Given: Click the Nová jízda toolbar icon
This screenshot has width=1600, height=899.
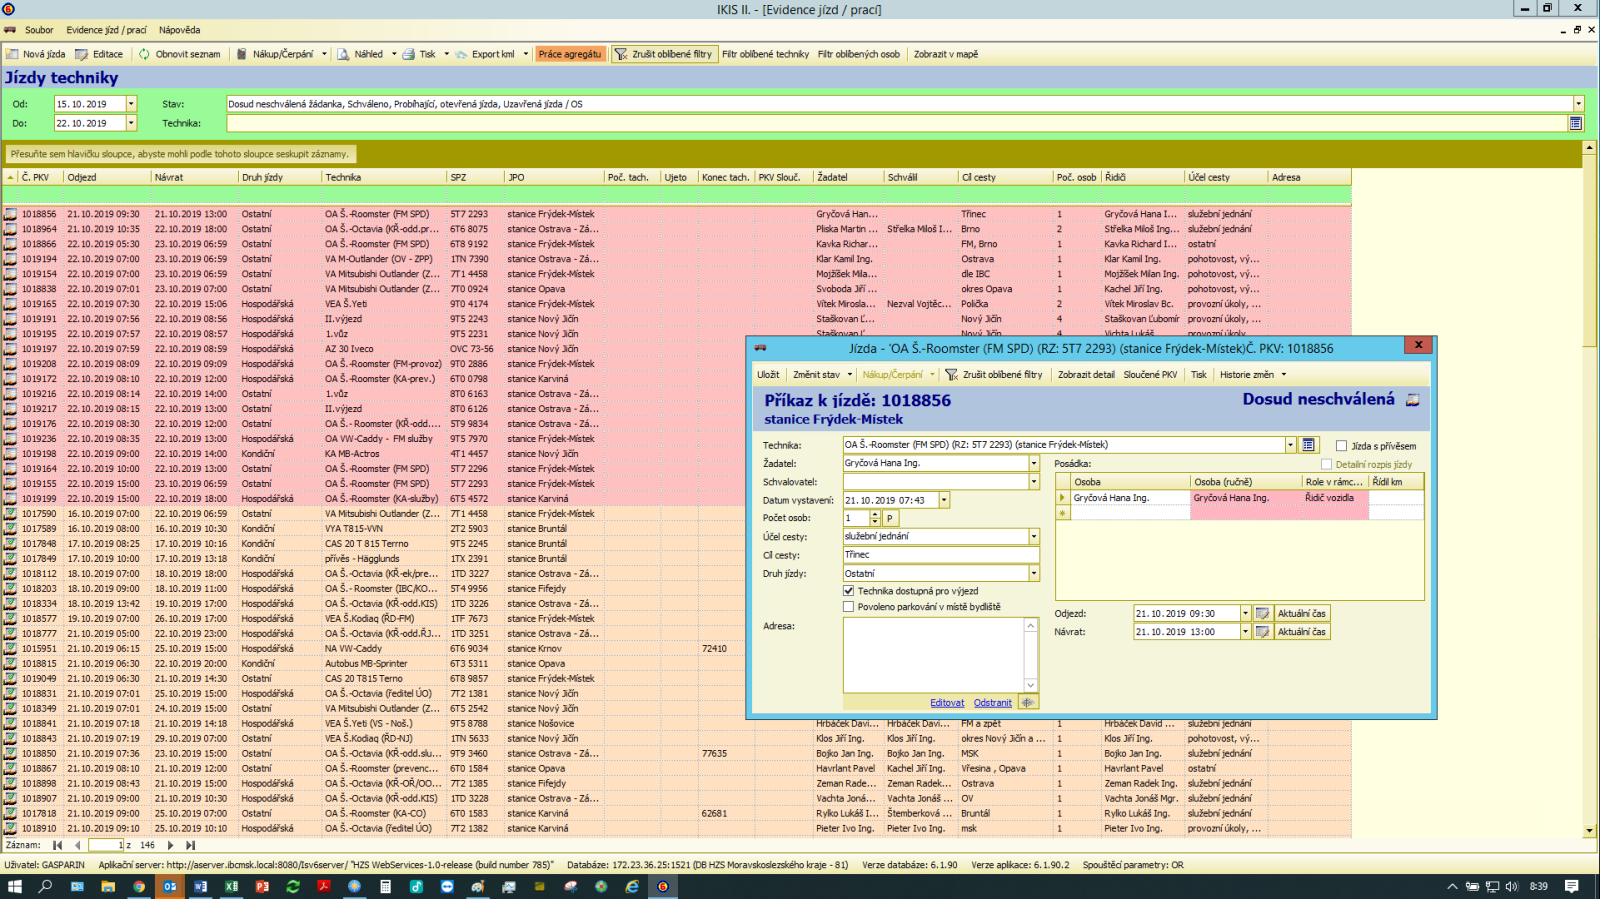Looking at the screenshot, I should tap(13, 54).
